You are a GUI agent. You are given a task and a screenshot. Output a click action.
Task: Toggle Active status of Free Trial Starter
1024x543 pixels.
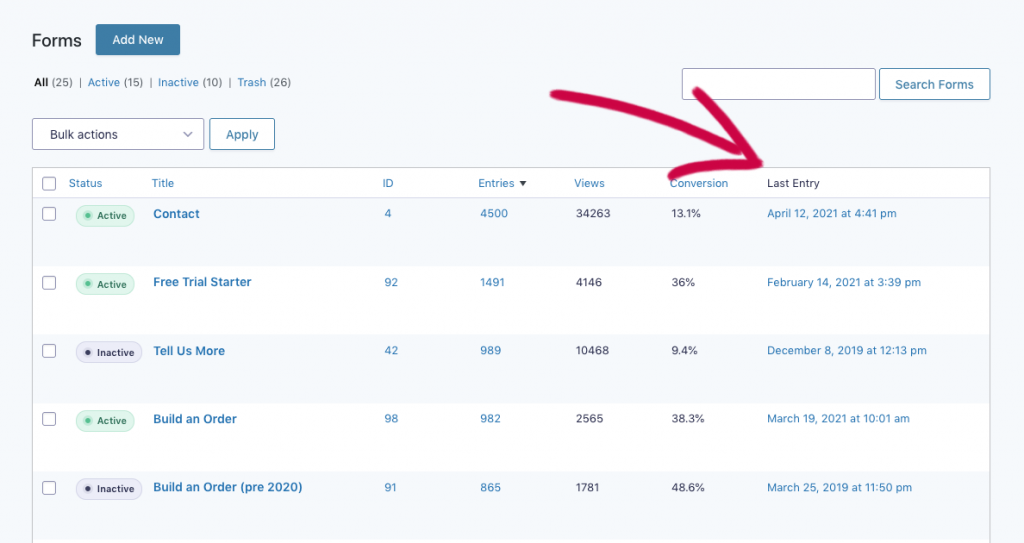(x=105, y=284)
